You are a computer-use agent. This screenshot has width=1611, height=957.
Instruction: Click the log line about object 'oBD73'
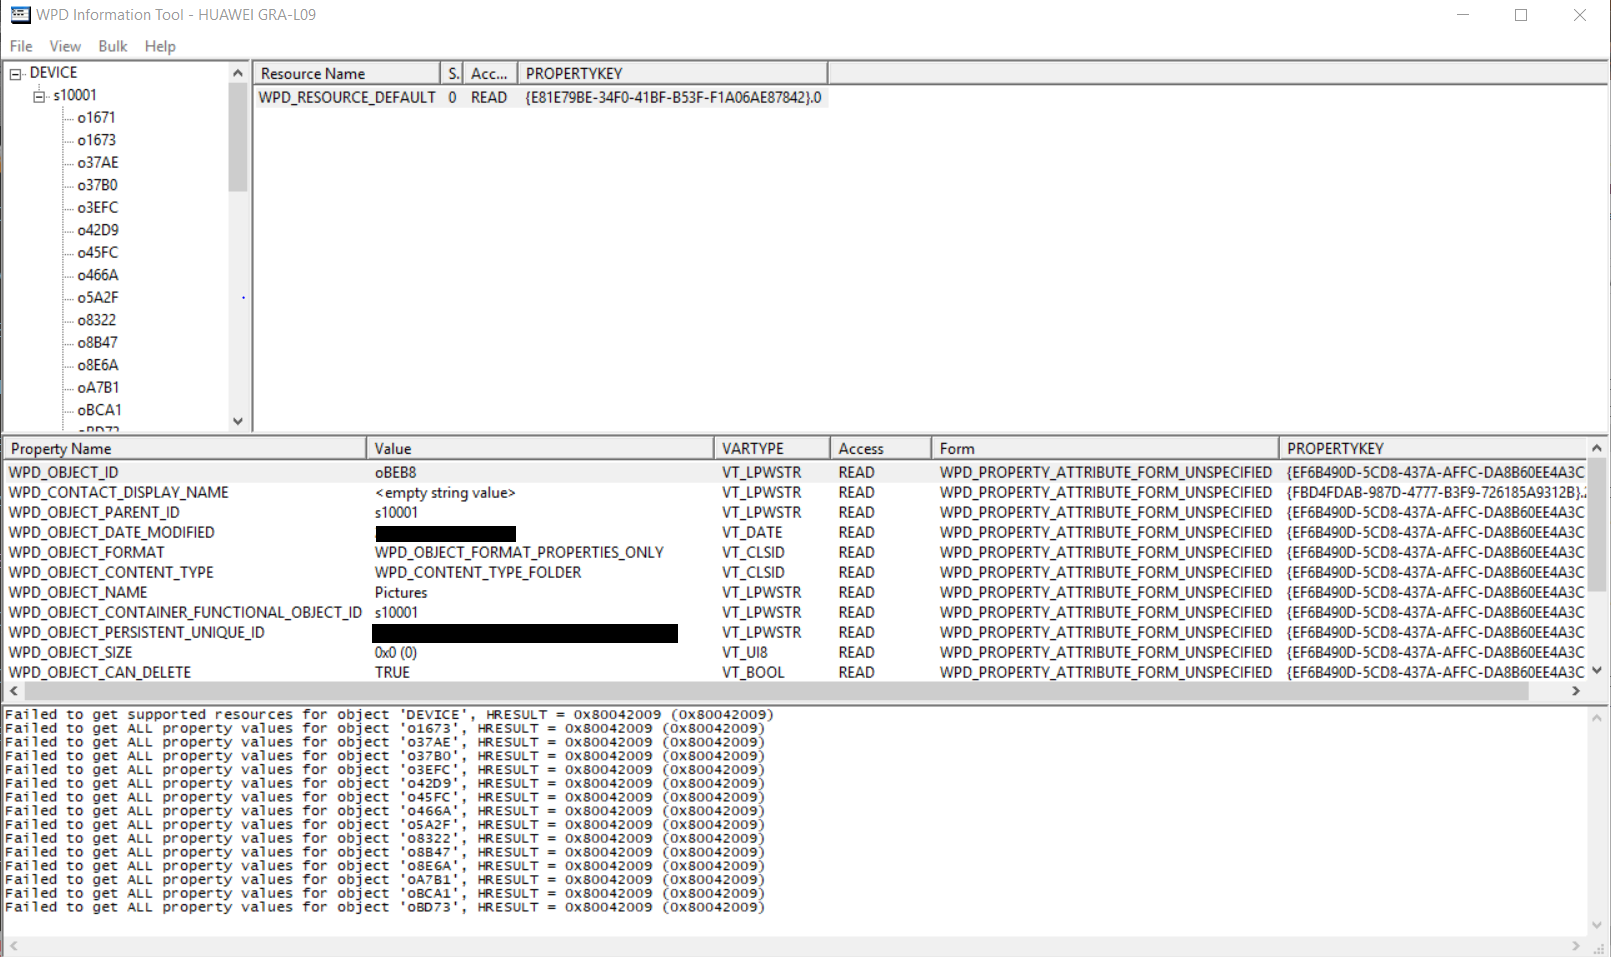(385, 907)
